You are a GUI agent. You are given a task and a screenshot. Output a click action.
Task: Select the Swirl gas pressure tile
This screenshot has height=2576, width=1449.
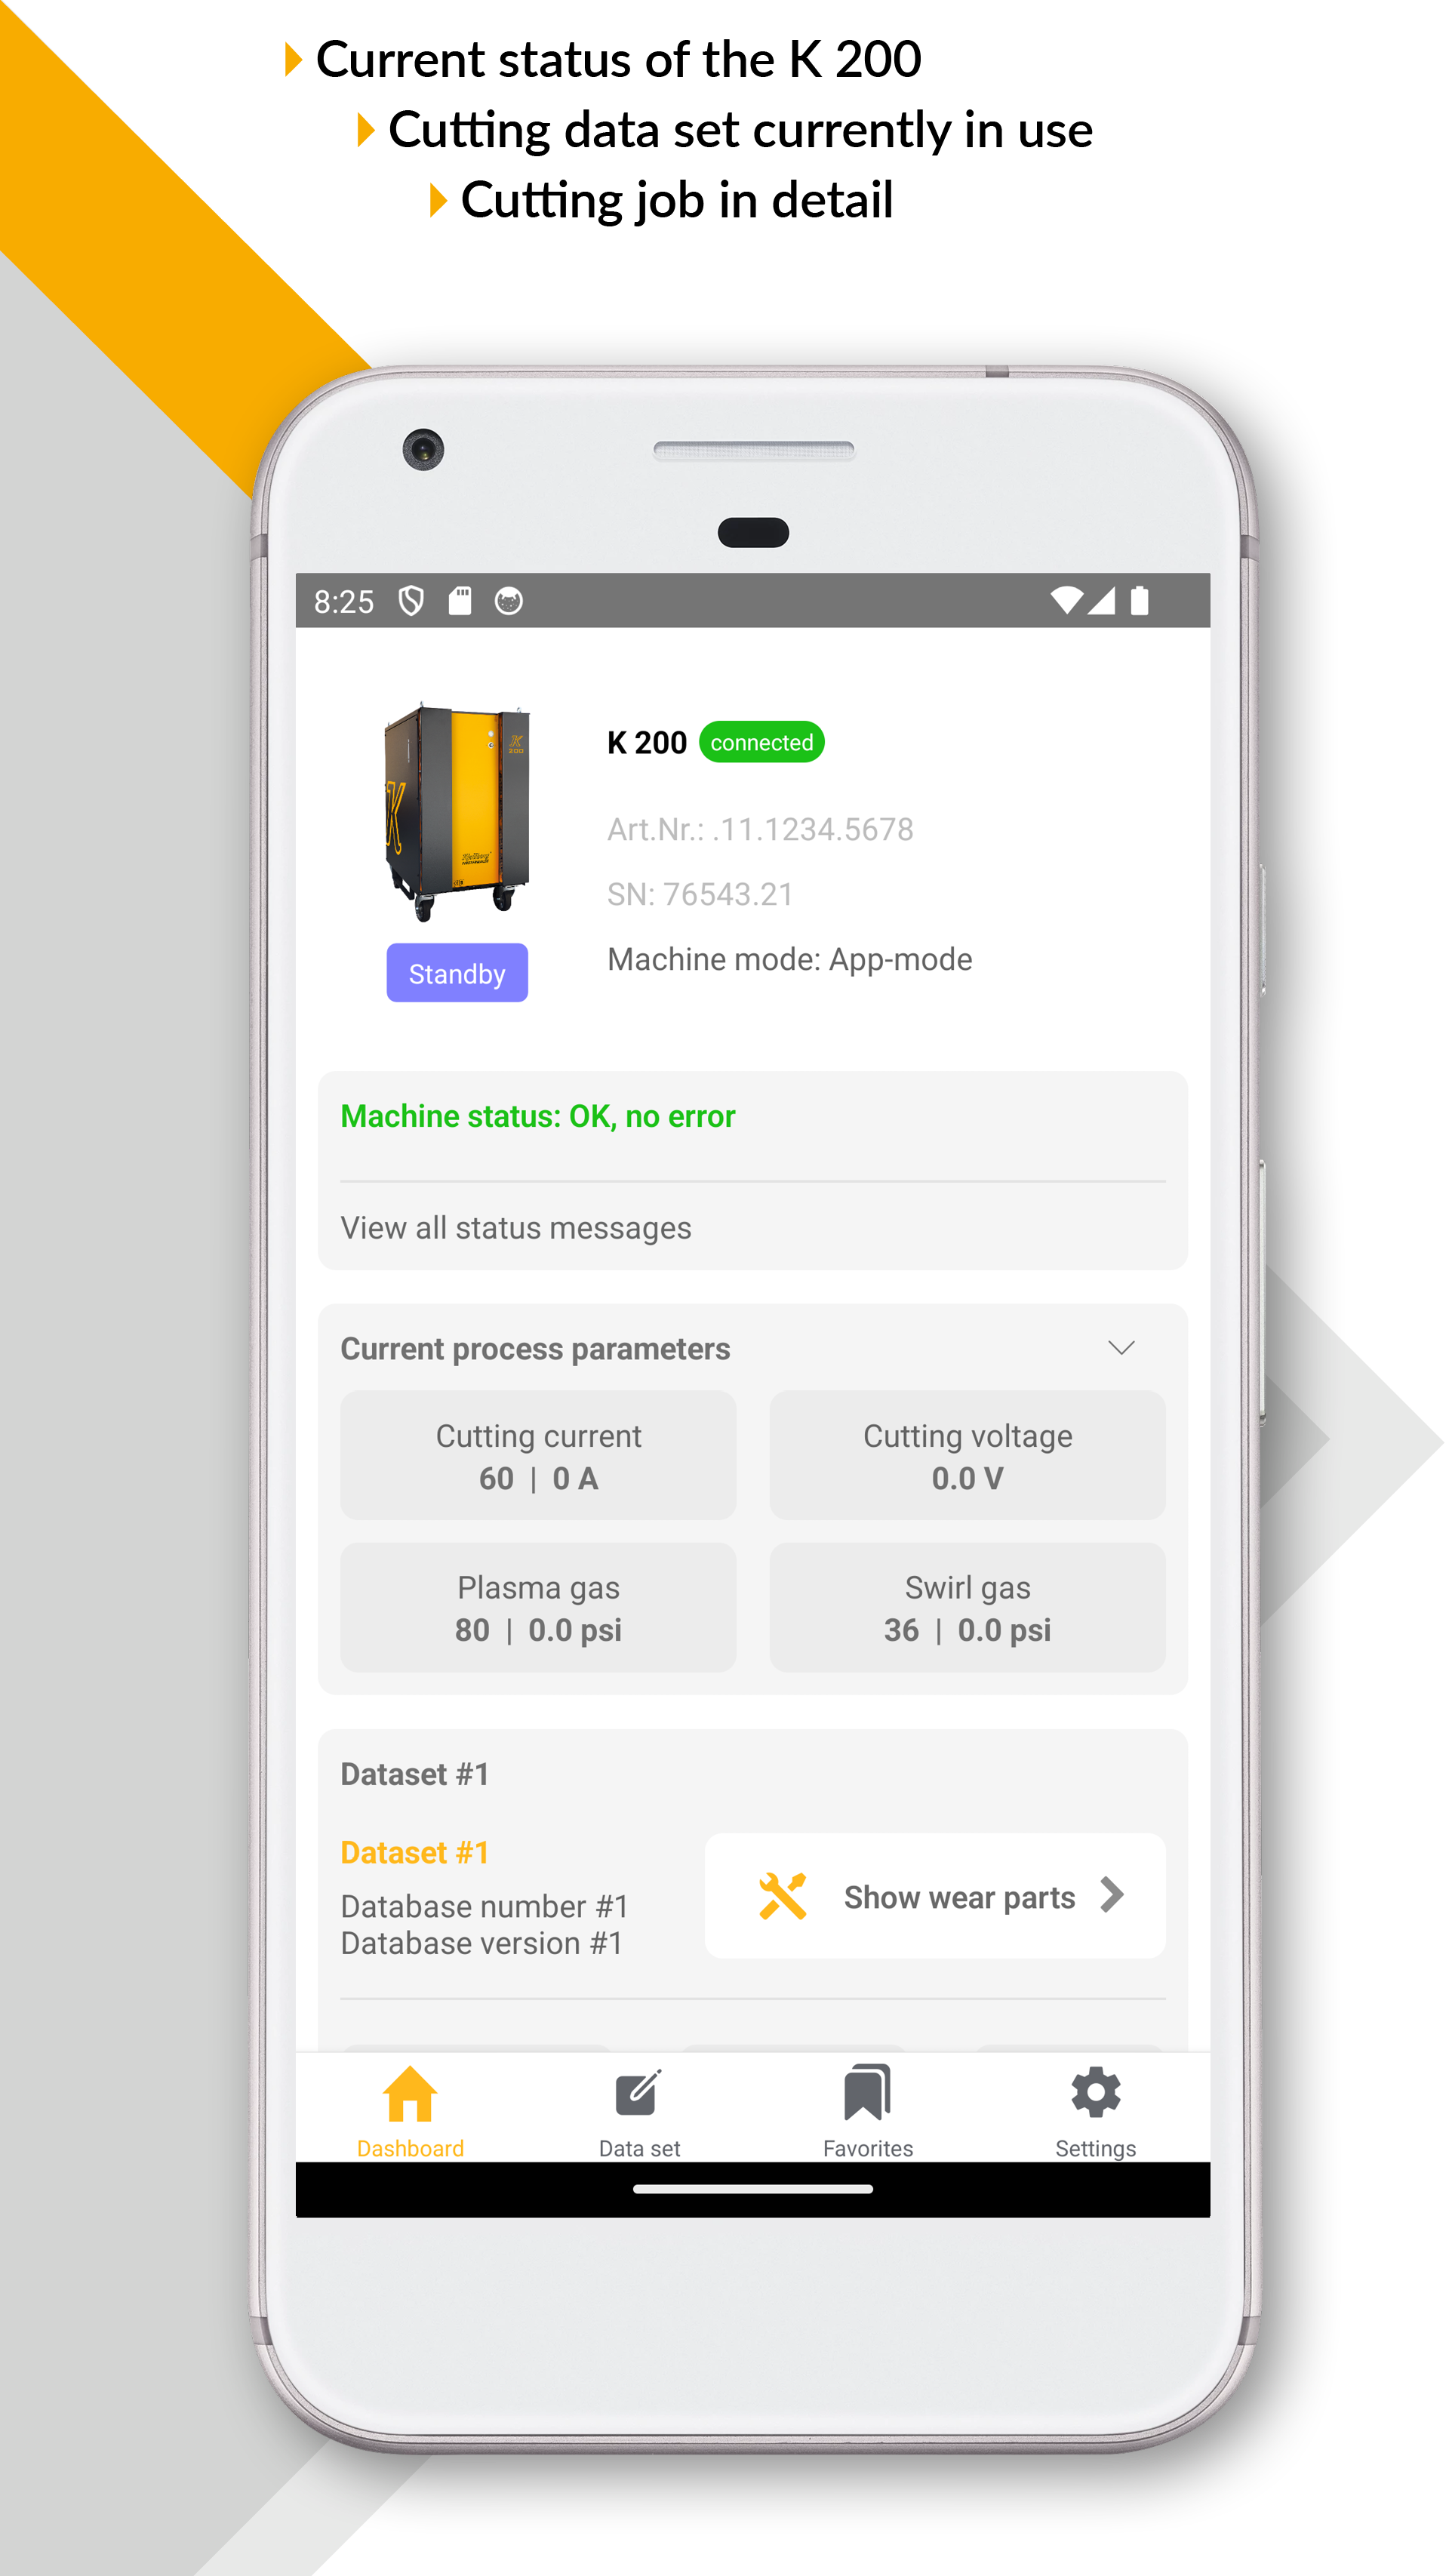coord(967,1608)
